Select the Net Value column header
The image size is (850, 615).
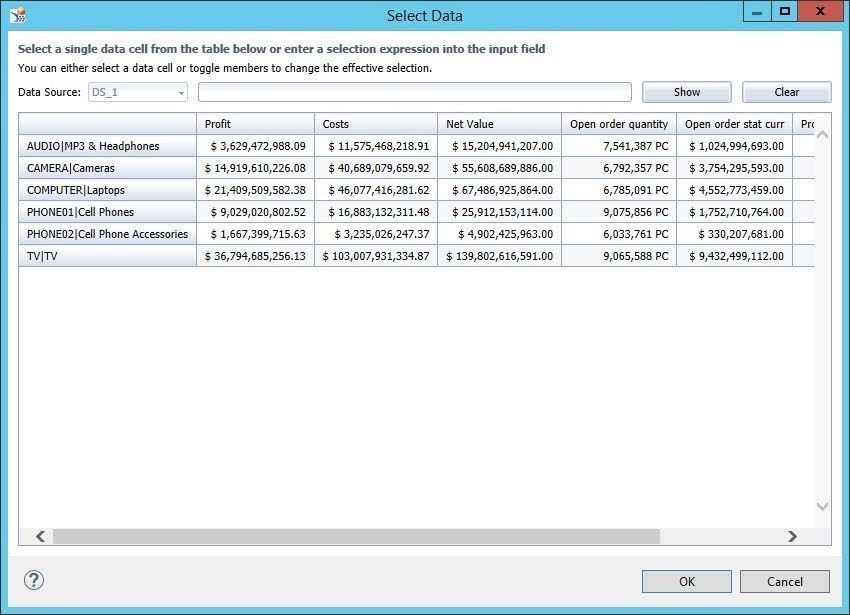pyautogui.click(x=498, y=124)
